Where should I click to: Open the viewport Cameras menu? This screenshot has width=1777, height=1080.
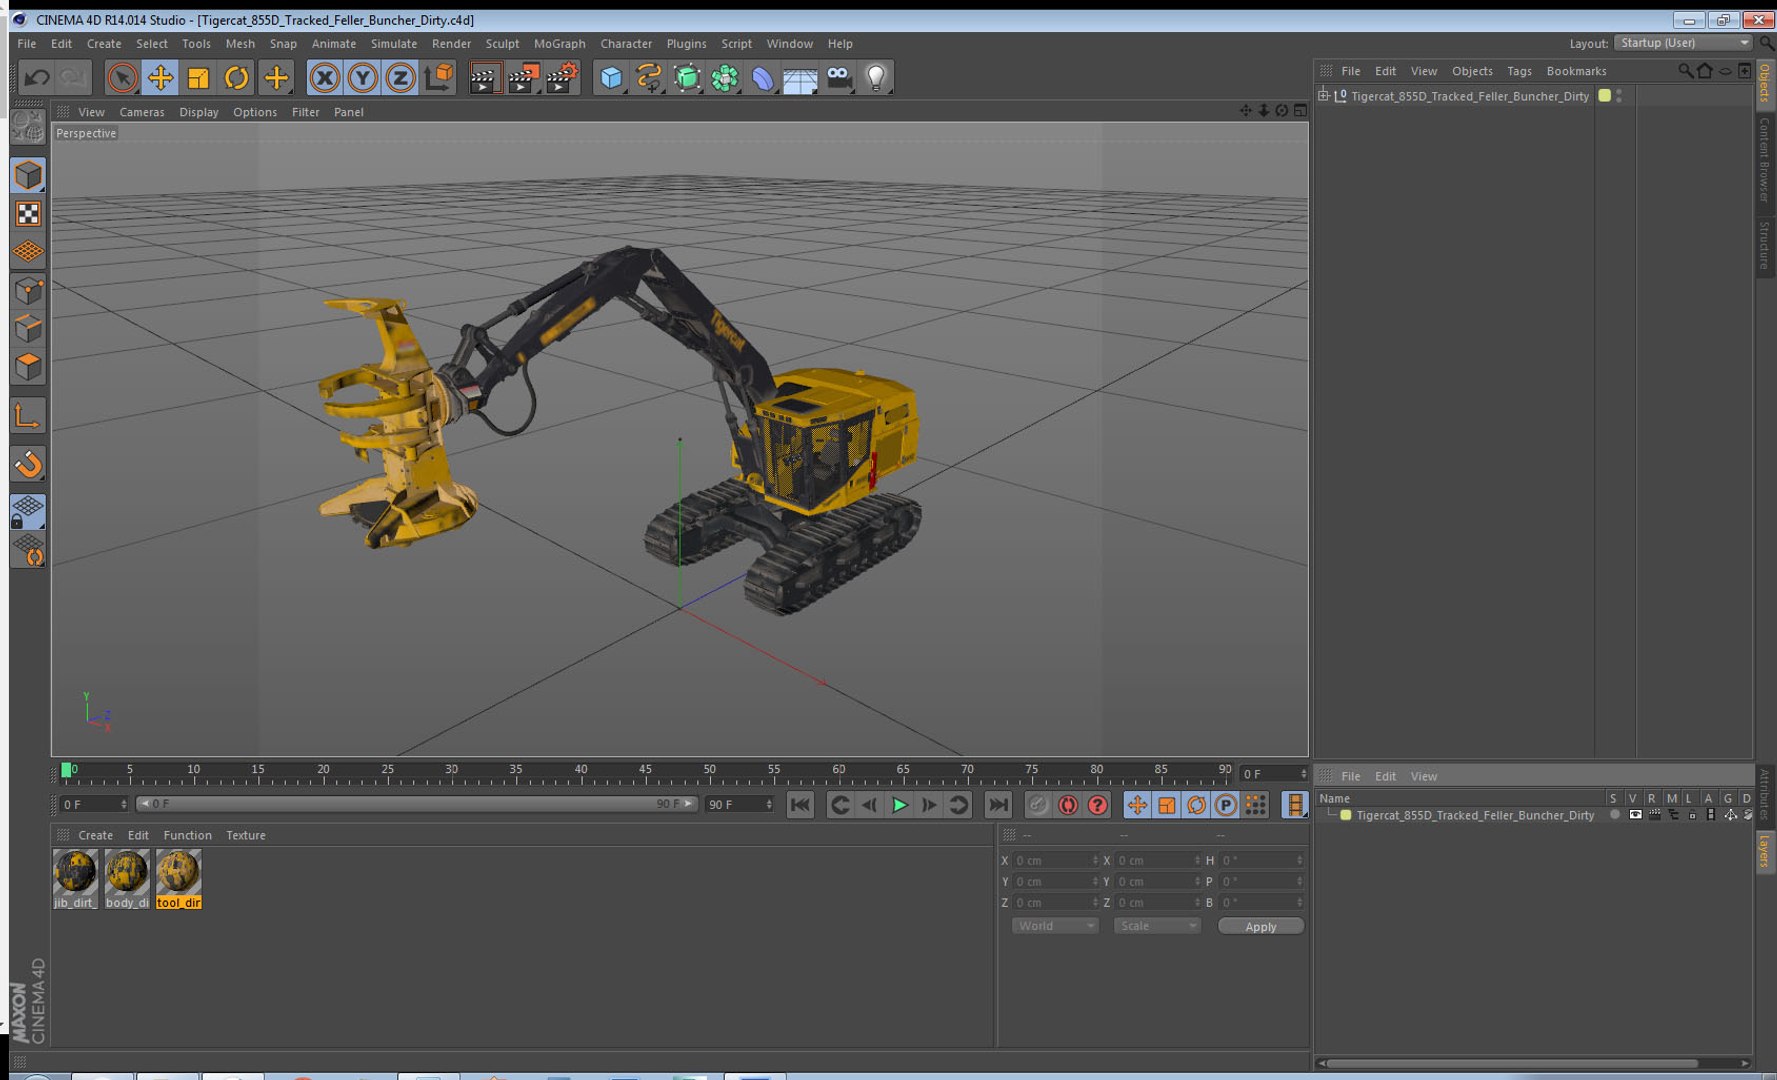click(142, 112)
